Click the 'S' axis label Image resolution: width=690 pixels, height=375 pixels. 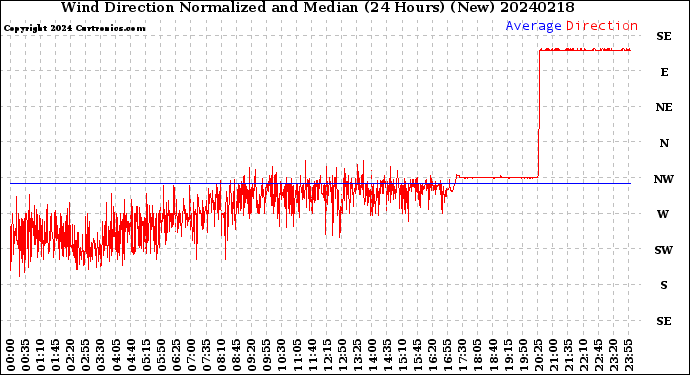coord(664,285)
